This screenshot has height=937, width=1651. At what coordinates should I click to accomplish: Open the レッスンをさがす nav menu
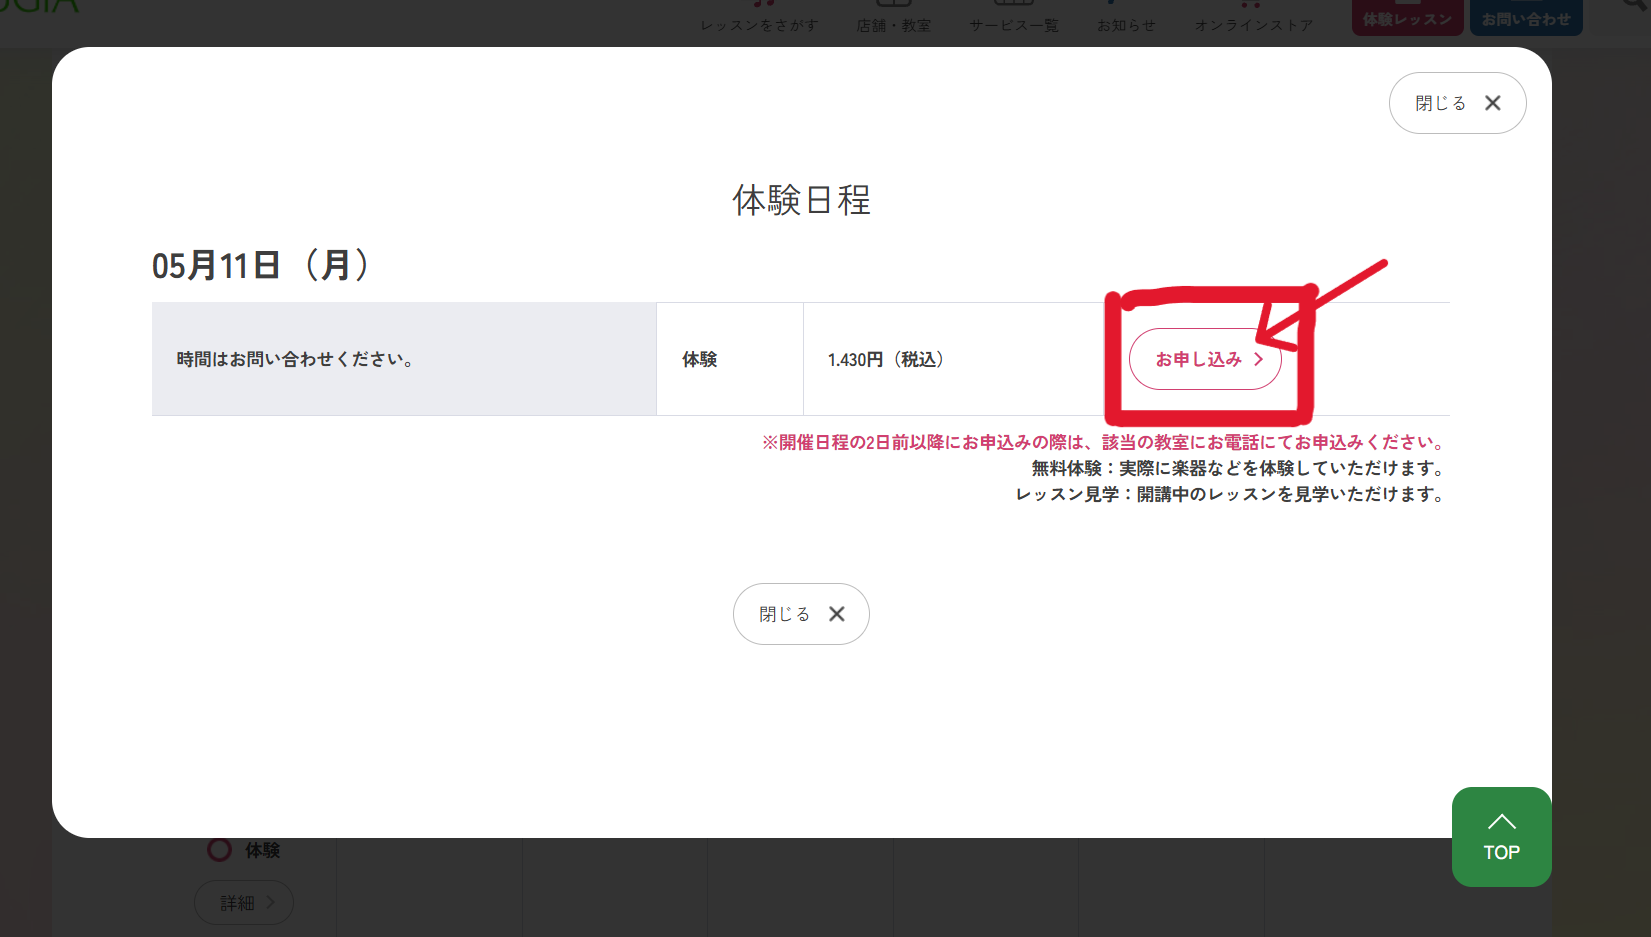coord(760,25)
